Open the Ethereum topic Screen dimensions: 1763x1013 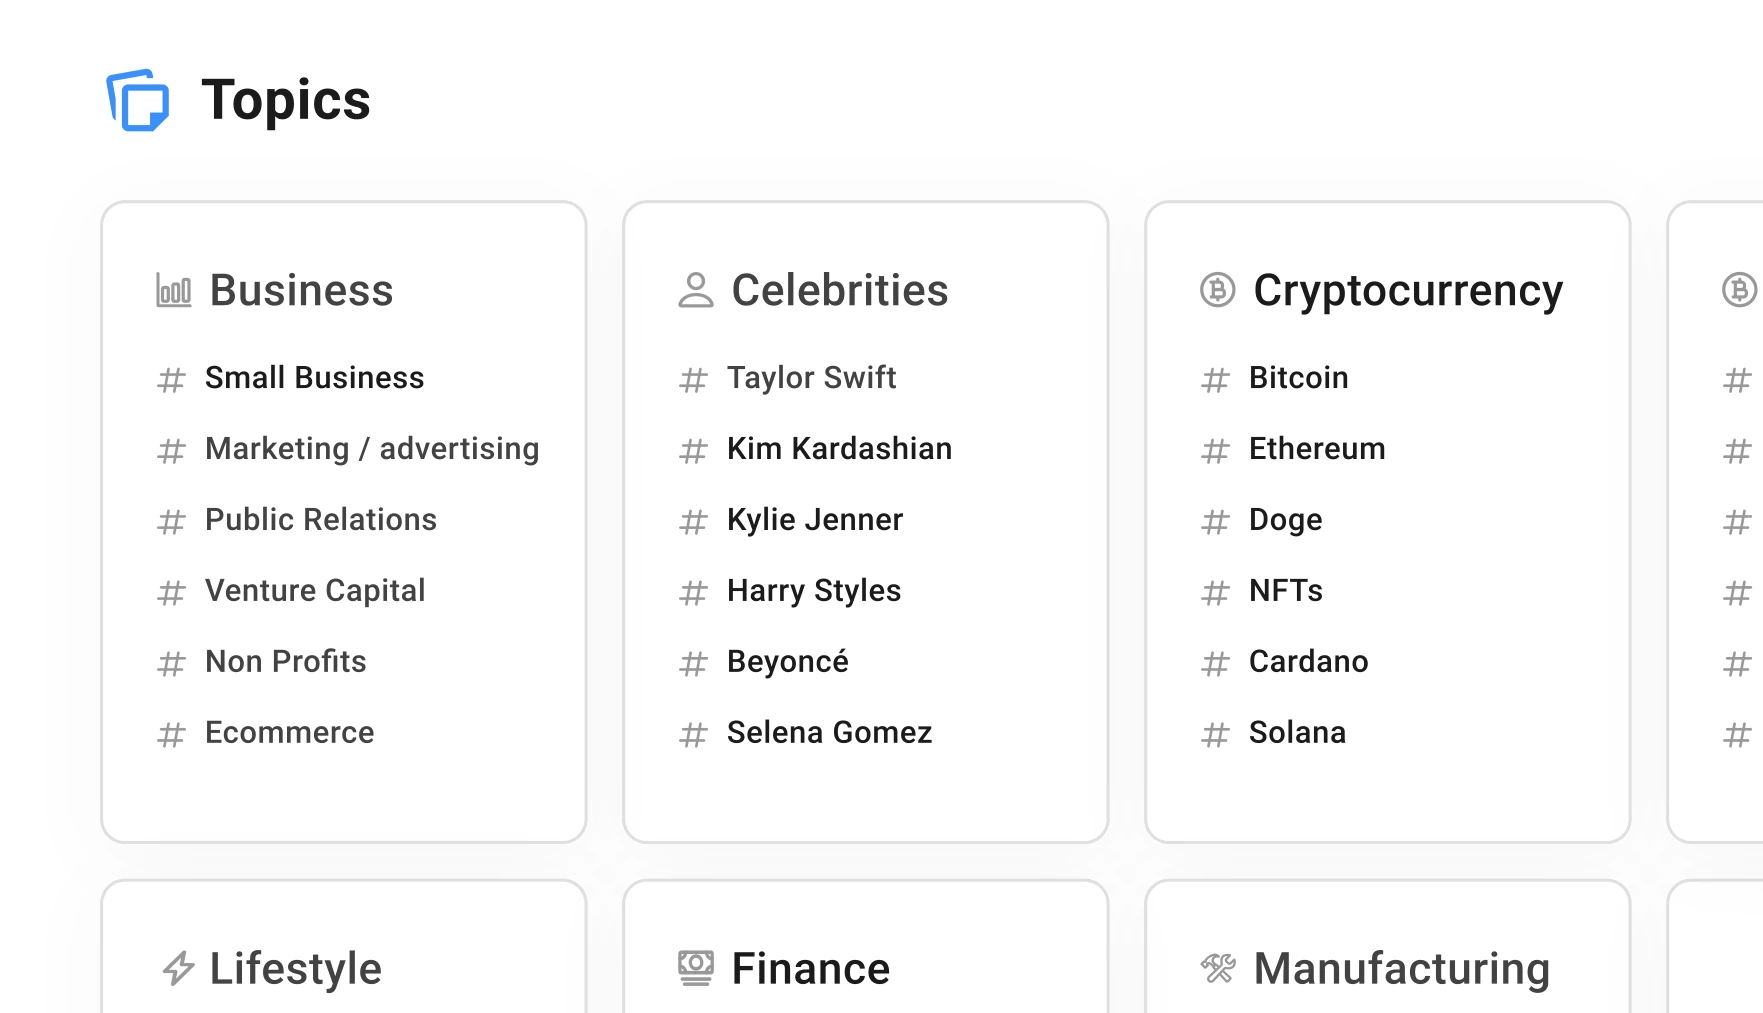[1316, 448]
